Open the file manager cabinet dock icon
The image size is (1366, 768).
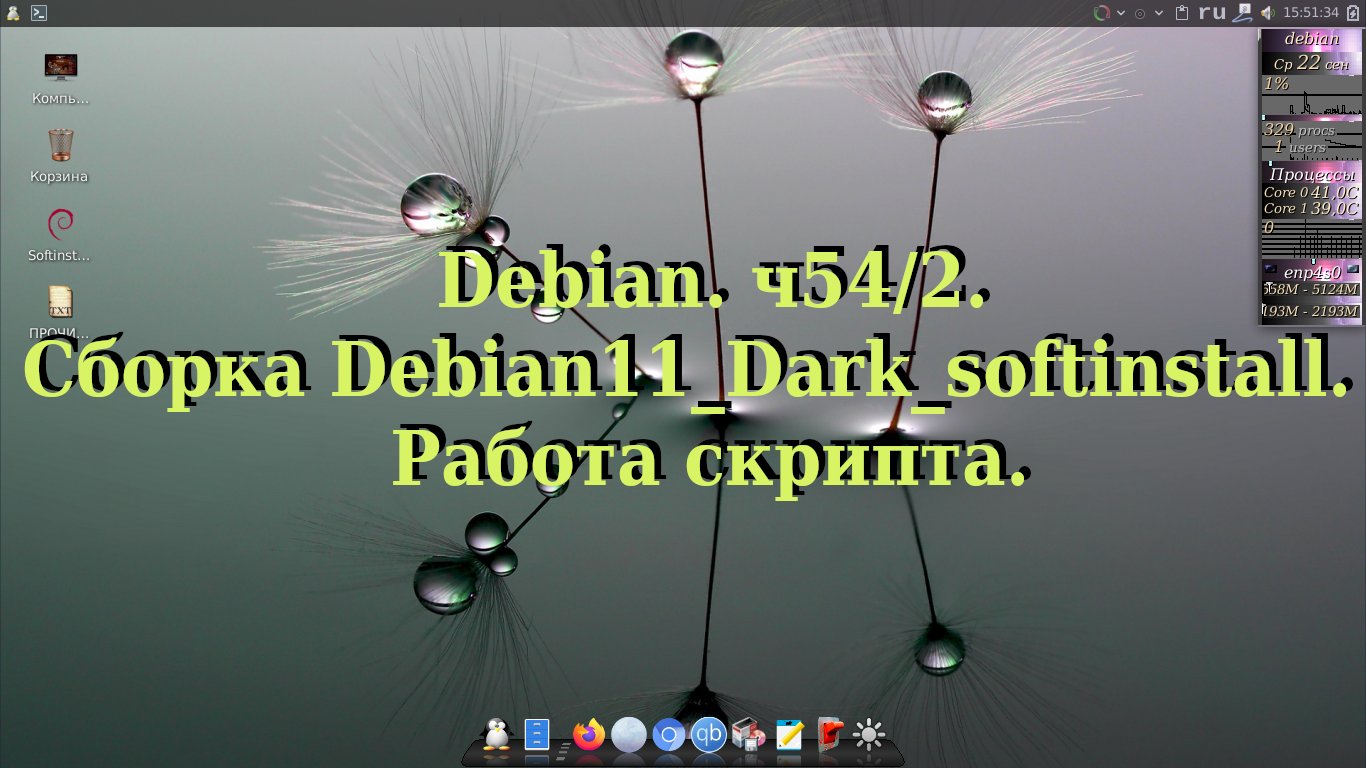point(537,735)
